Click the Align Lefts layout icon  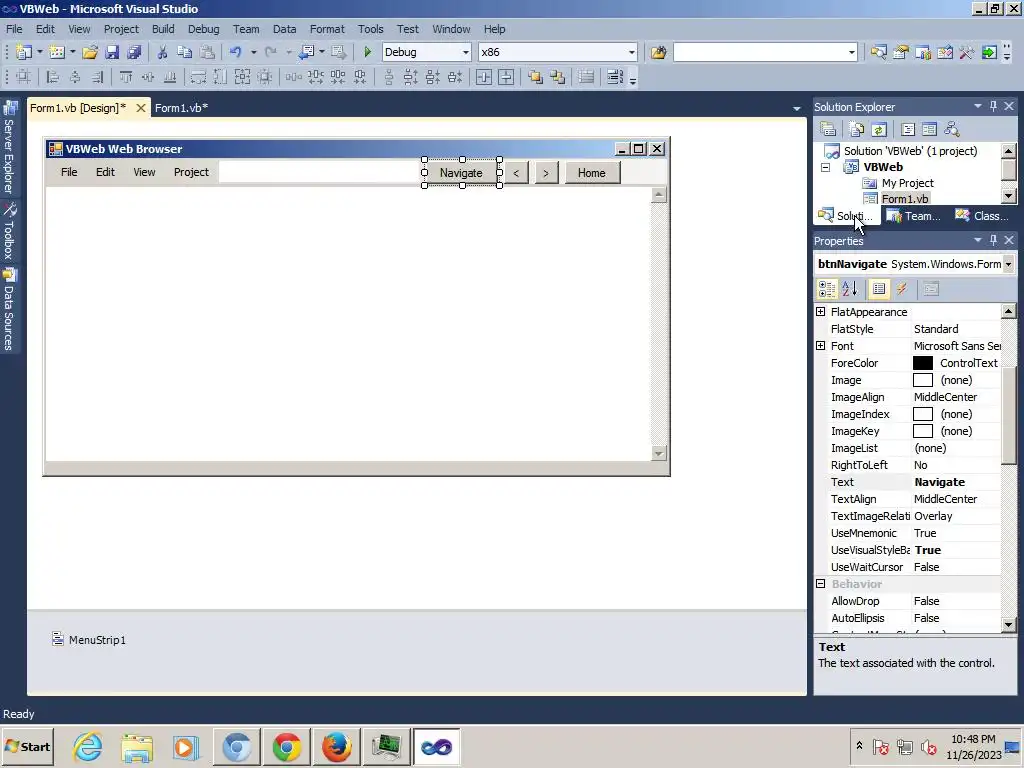point(52,77)
